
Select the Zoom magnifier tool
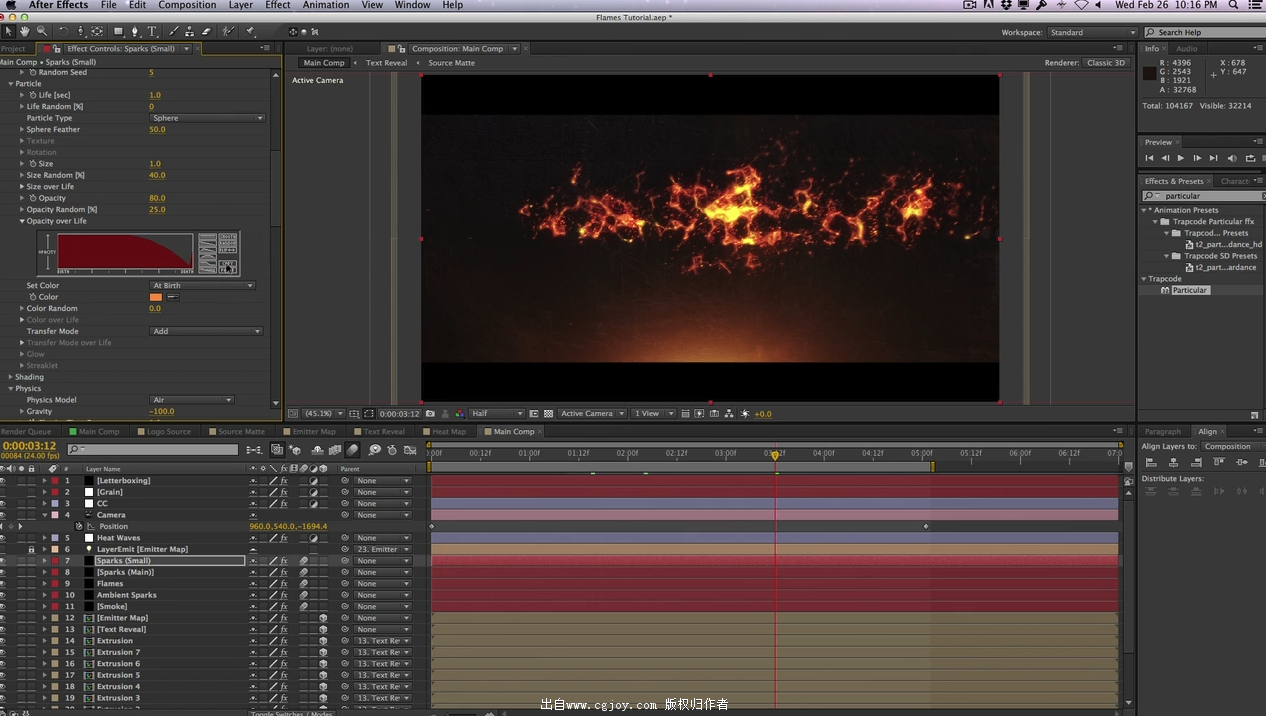coord(41,32)
